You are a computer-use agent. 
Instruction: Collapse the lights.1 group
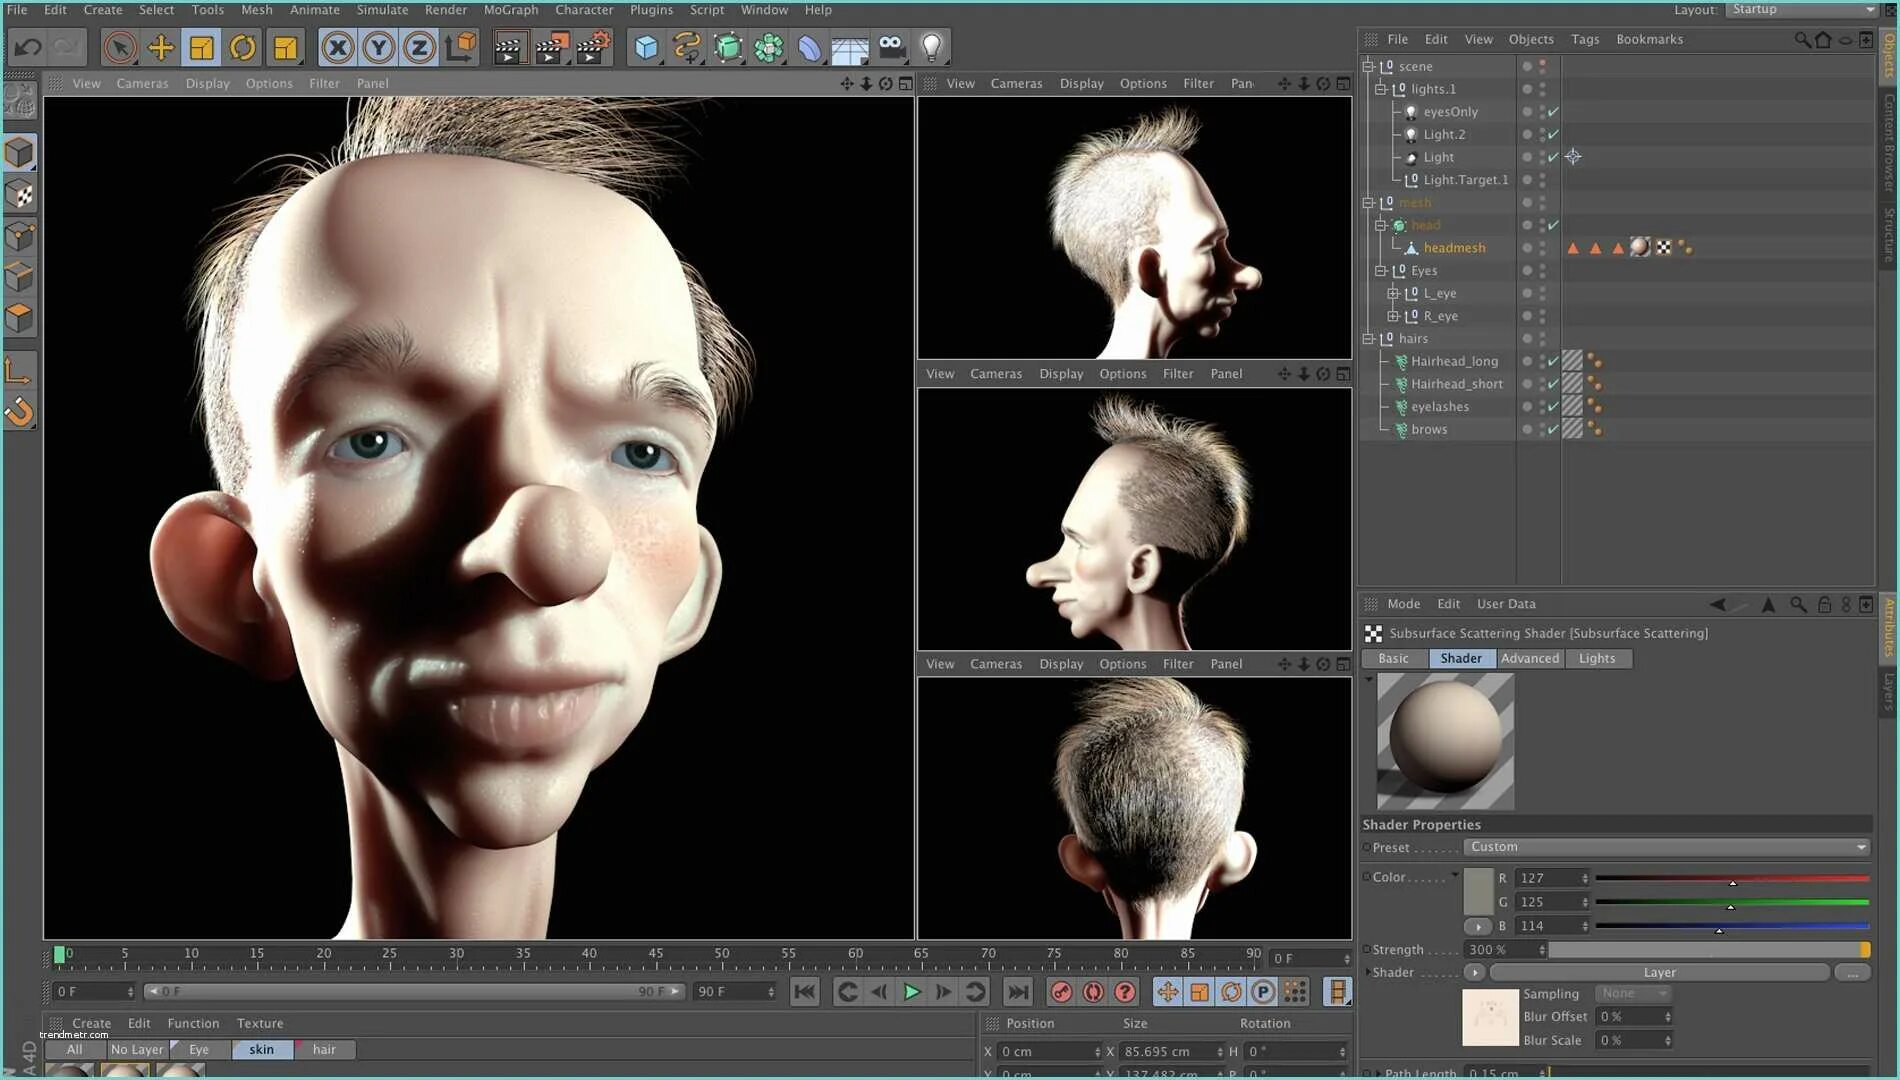coord(1380,89)
